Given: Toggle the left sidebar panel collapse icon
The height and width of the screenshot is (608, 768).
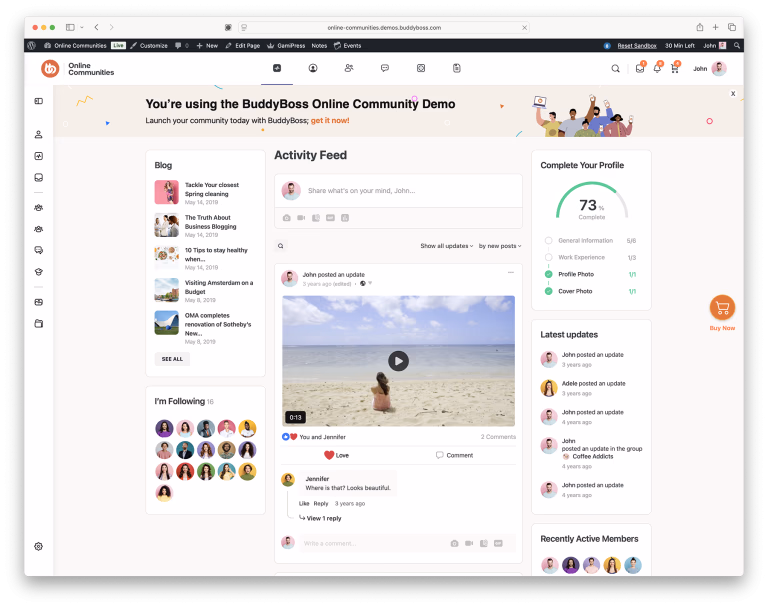Looking at the screenshot, I should tap(38, 101).
